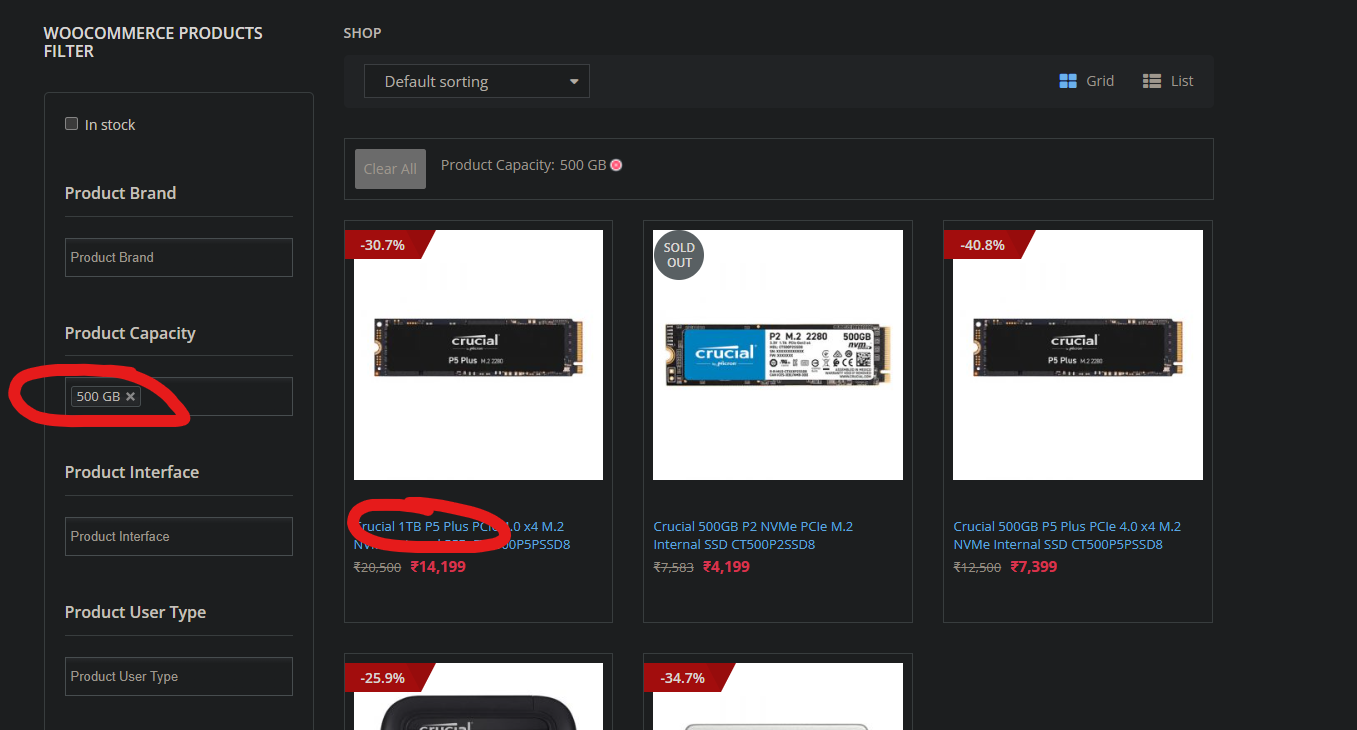Open Crucial 1TB P5 Plus product link

pyautogui.click(x=463, y=535)
